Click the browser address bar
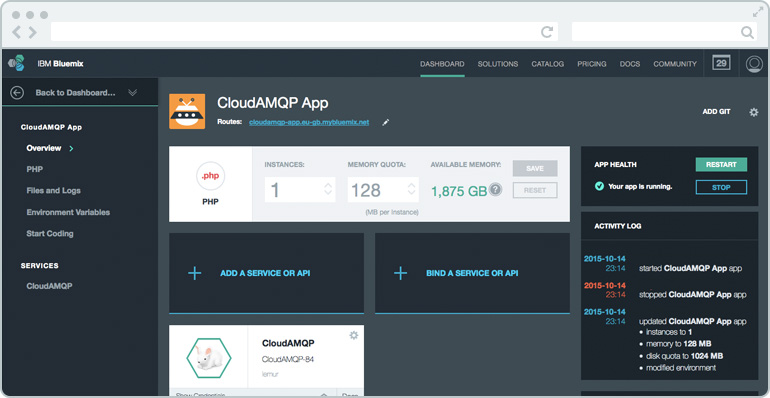Viewport: 770px width, 398px height. coord(304,32)
